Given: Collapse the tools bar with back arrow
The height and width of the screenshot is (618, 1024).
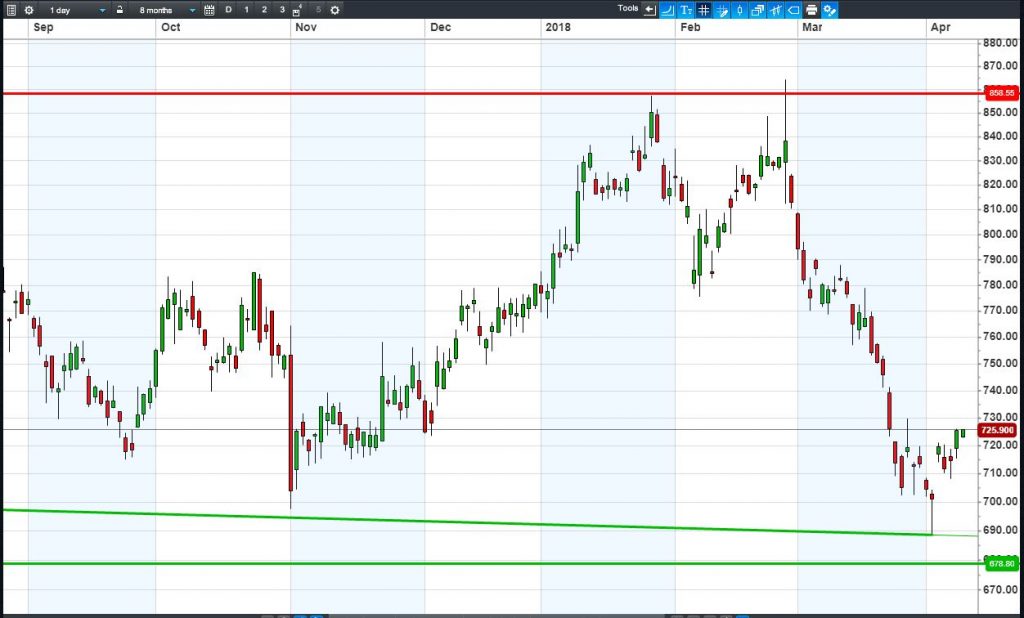Looking at the screenshot, I should point(649,10).
